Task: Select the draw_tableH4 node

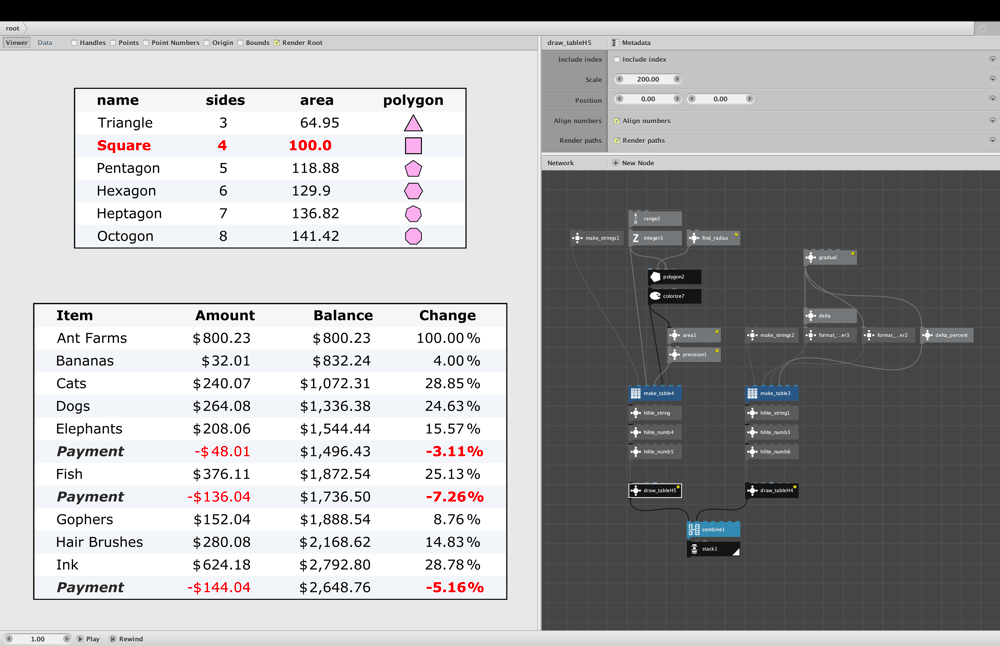Action: (x=772, y=490)
